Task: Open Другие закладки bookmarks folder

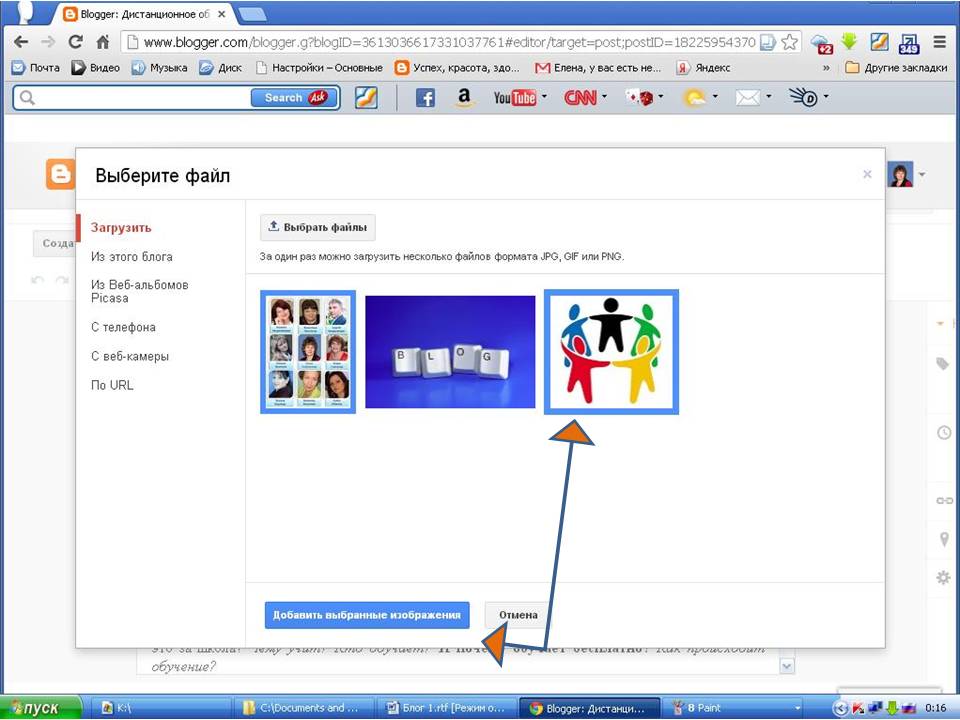Action: coord(896,68)
